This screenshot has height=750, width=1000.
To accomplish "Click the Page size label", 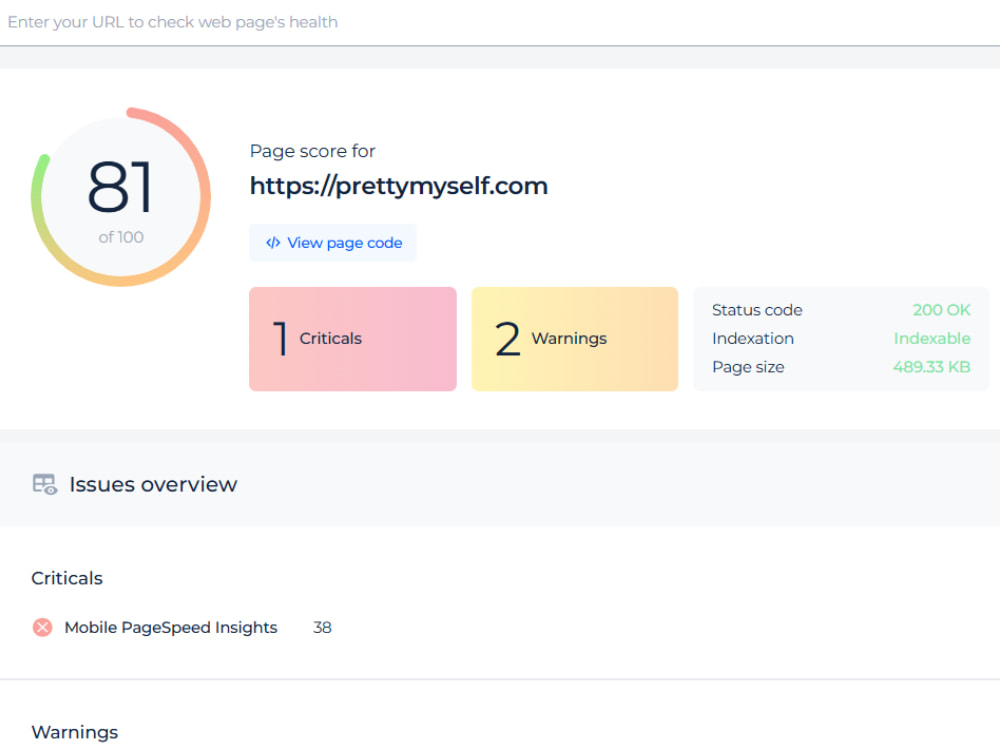I will tap(748, 367).
